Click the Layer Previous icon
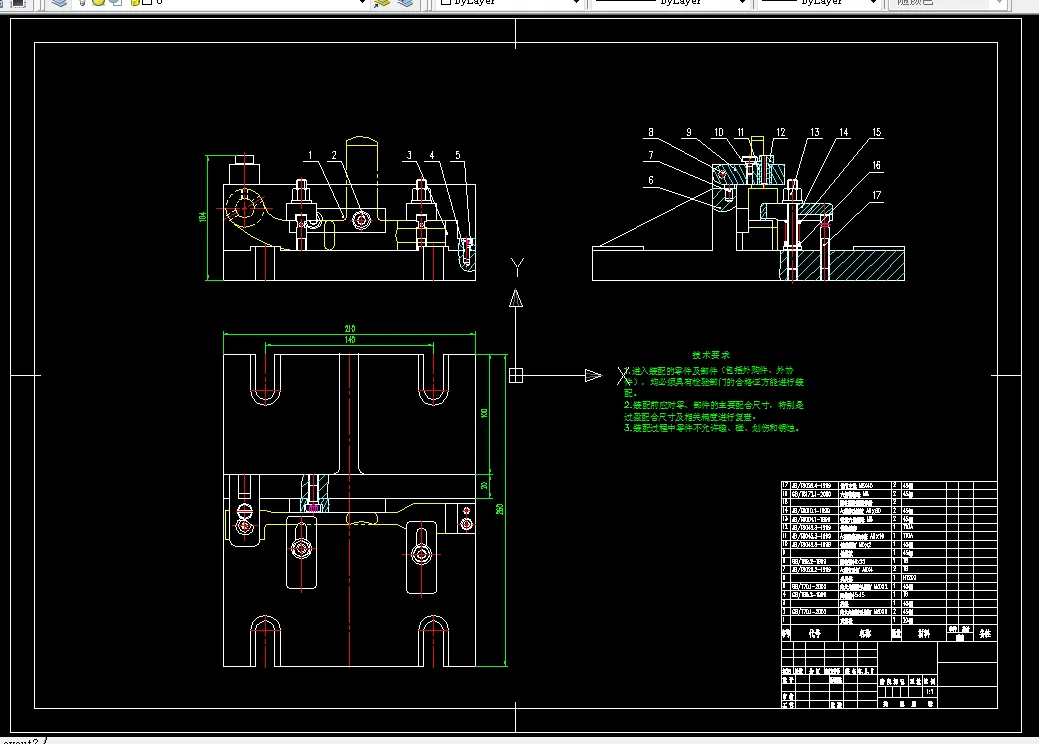1039x744 pixels. tap(404, 3)
